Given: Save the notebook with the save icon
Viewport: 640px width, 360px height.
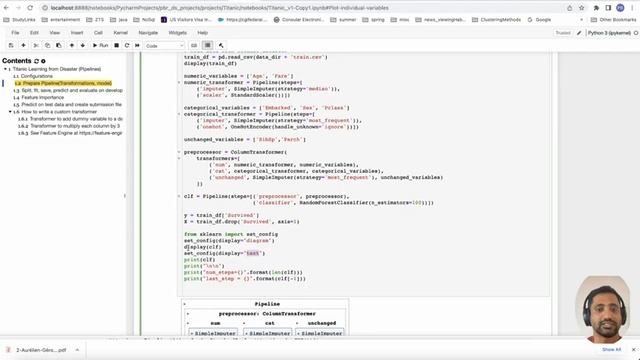Looking at the screenshot, I should (x=11, y=45).
